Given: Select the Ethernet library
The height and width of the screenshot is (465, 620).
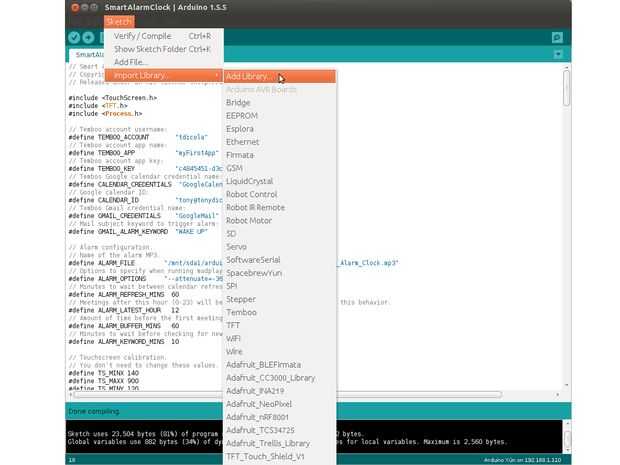Looking at the screenshot, I should coord(280,142).
